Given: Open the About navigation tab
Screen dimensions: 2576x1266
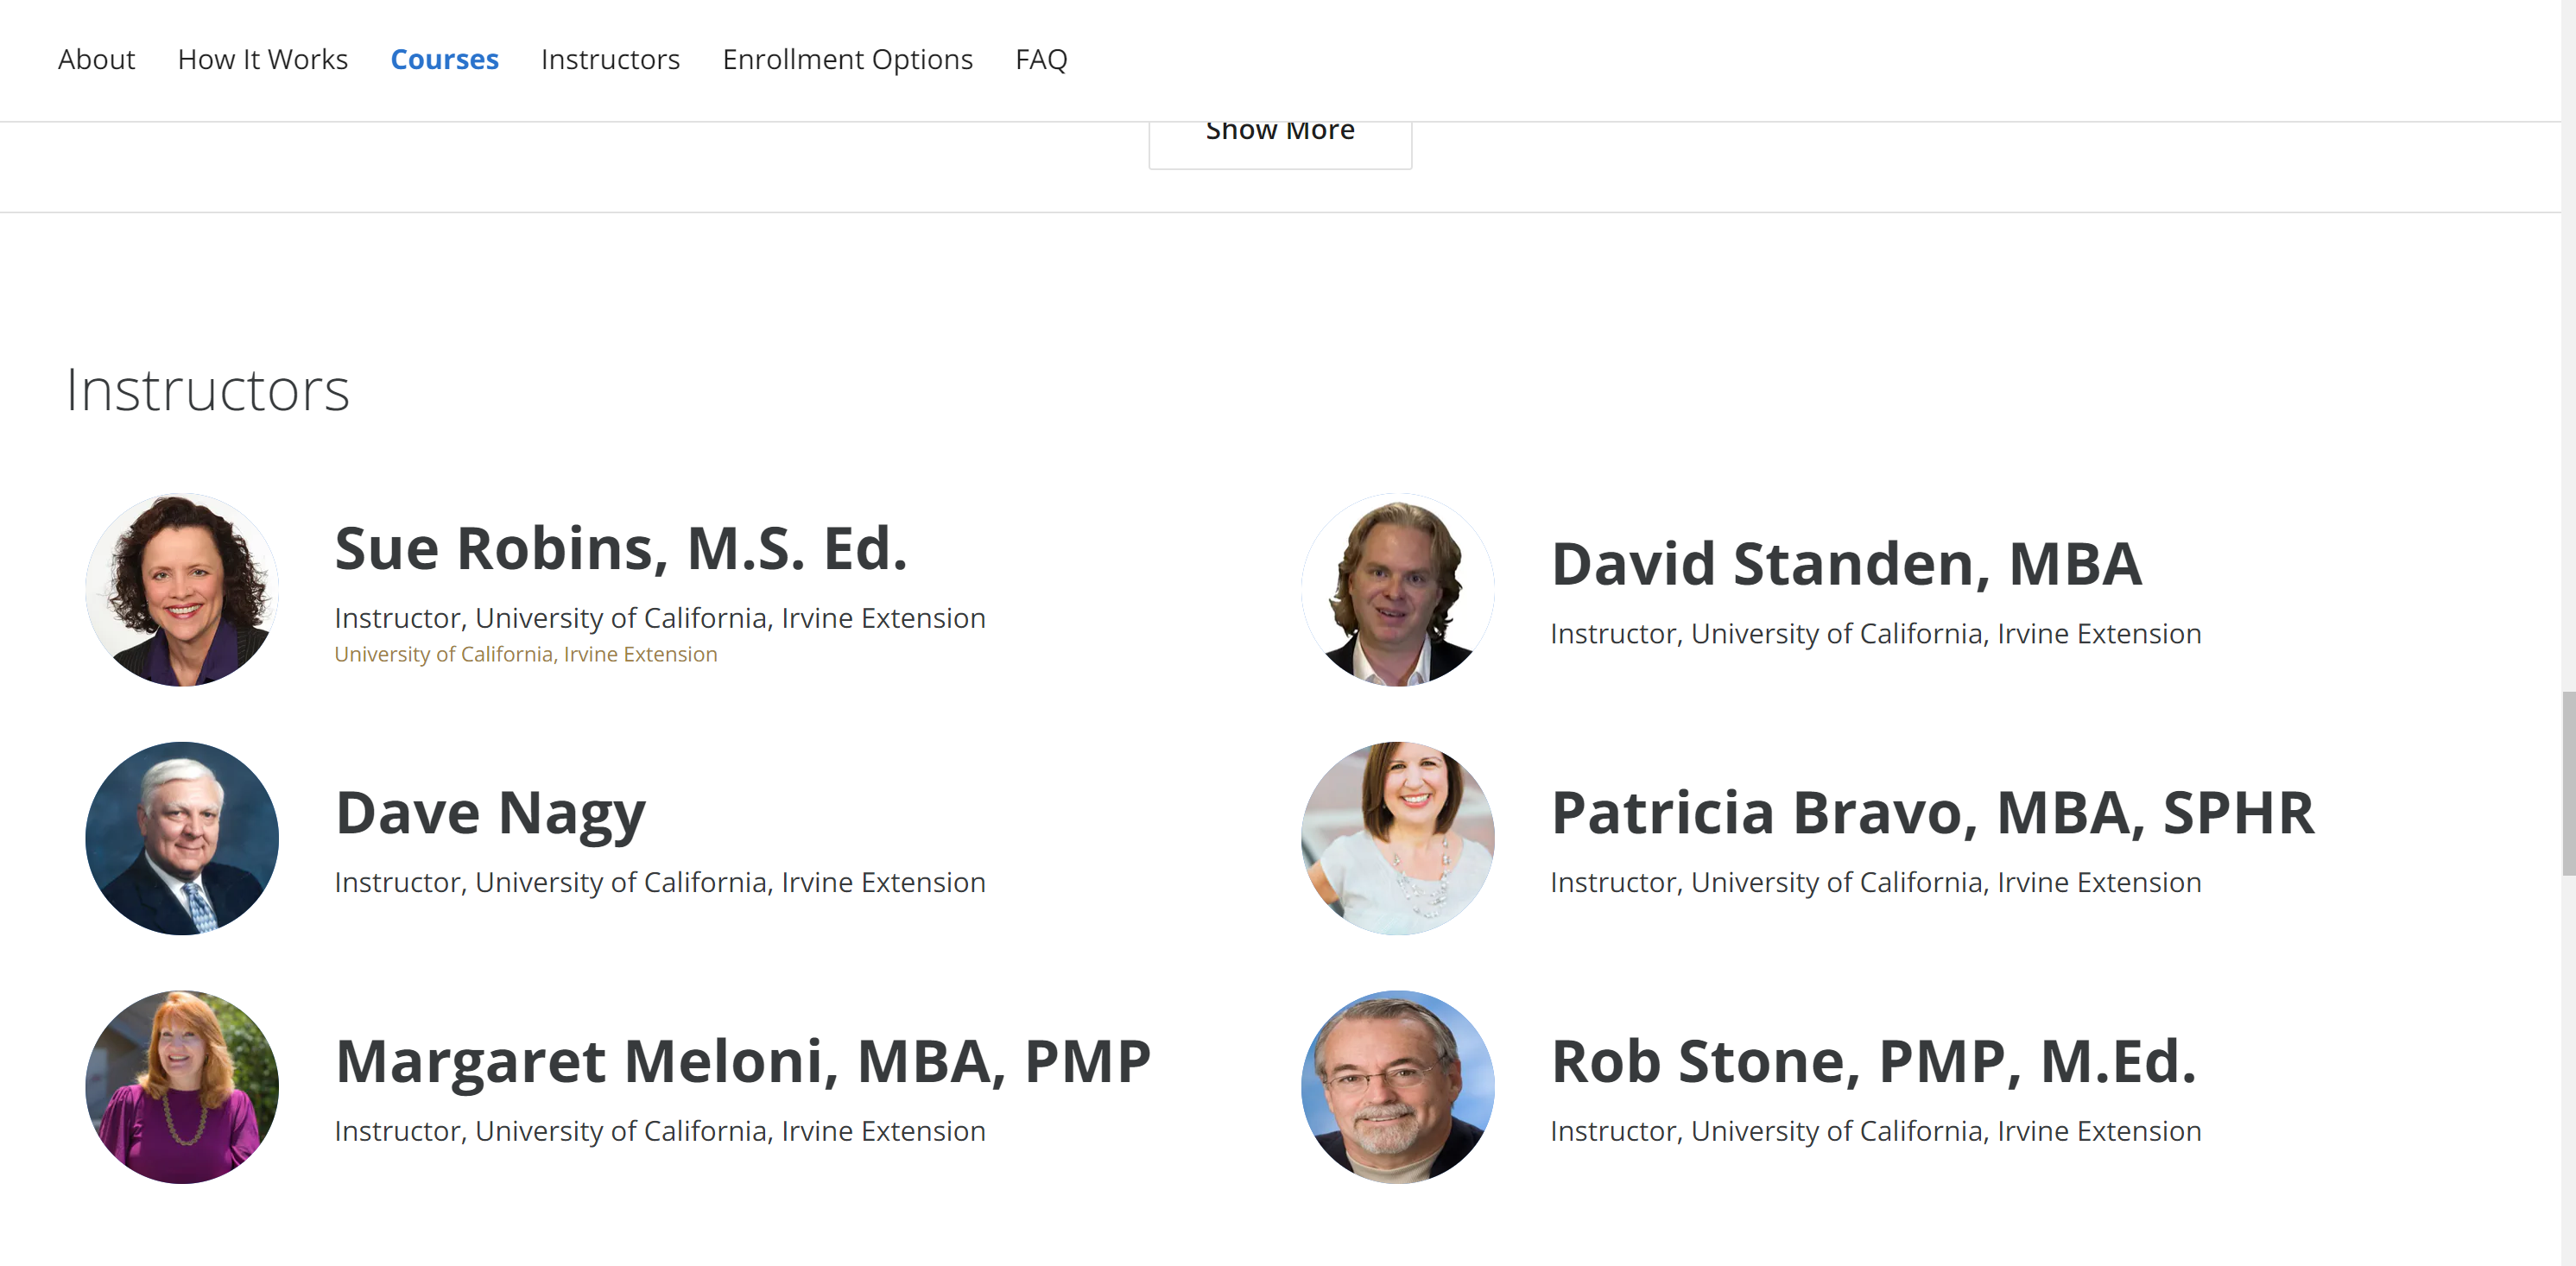Looking at the screenshot, I should 96,60.
